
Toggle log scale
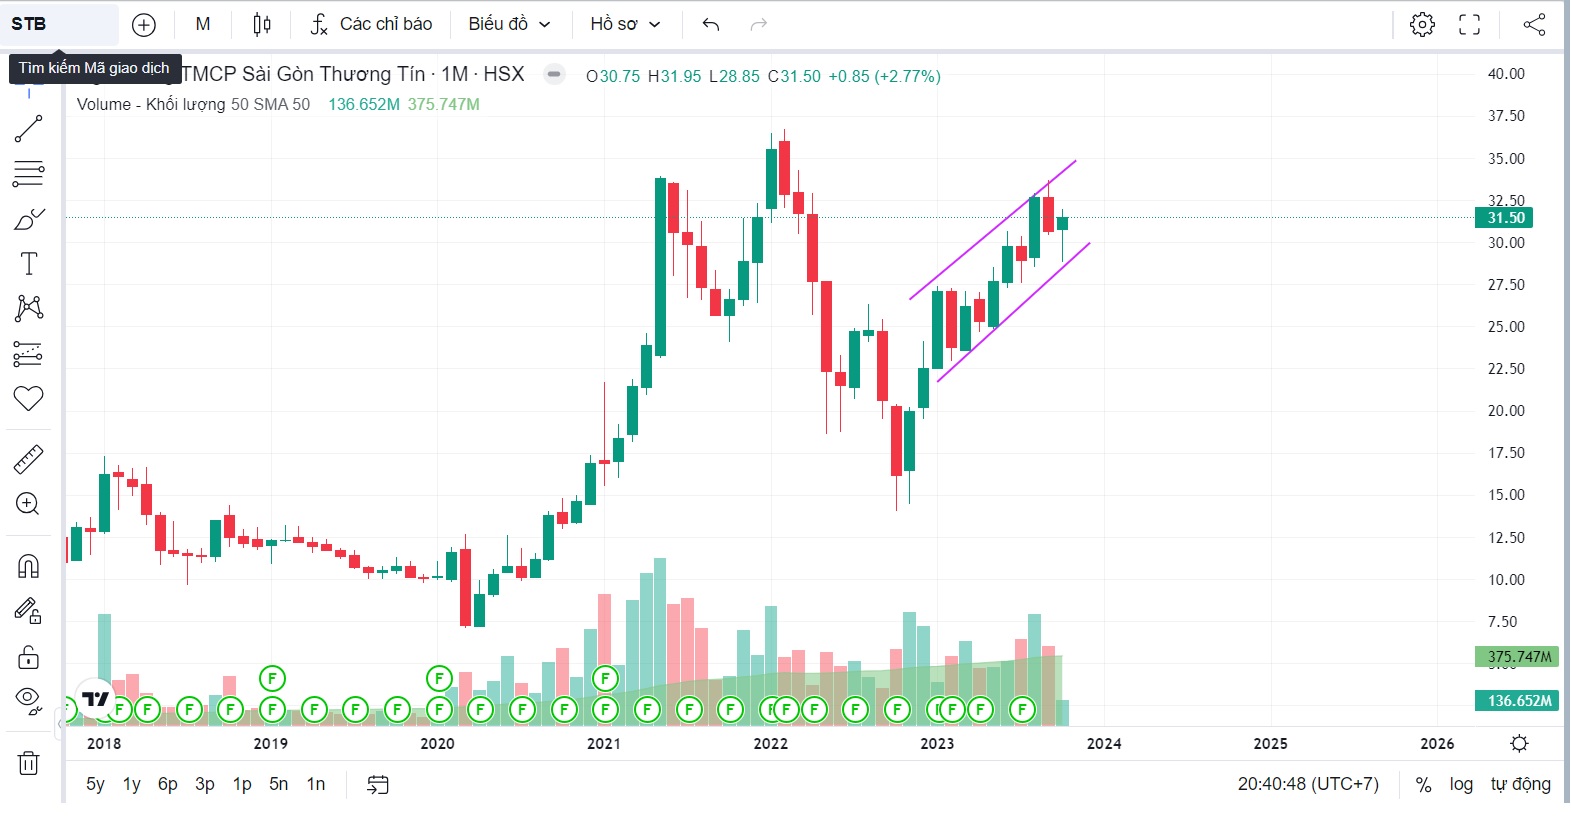[x=1461, y=784]
